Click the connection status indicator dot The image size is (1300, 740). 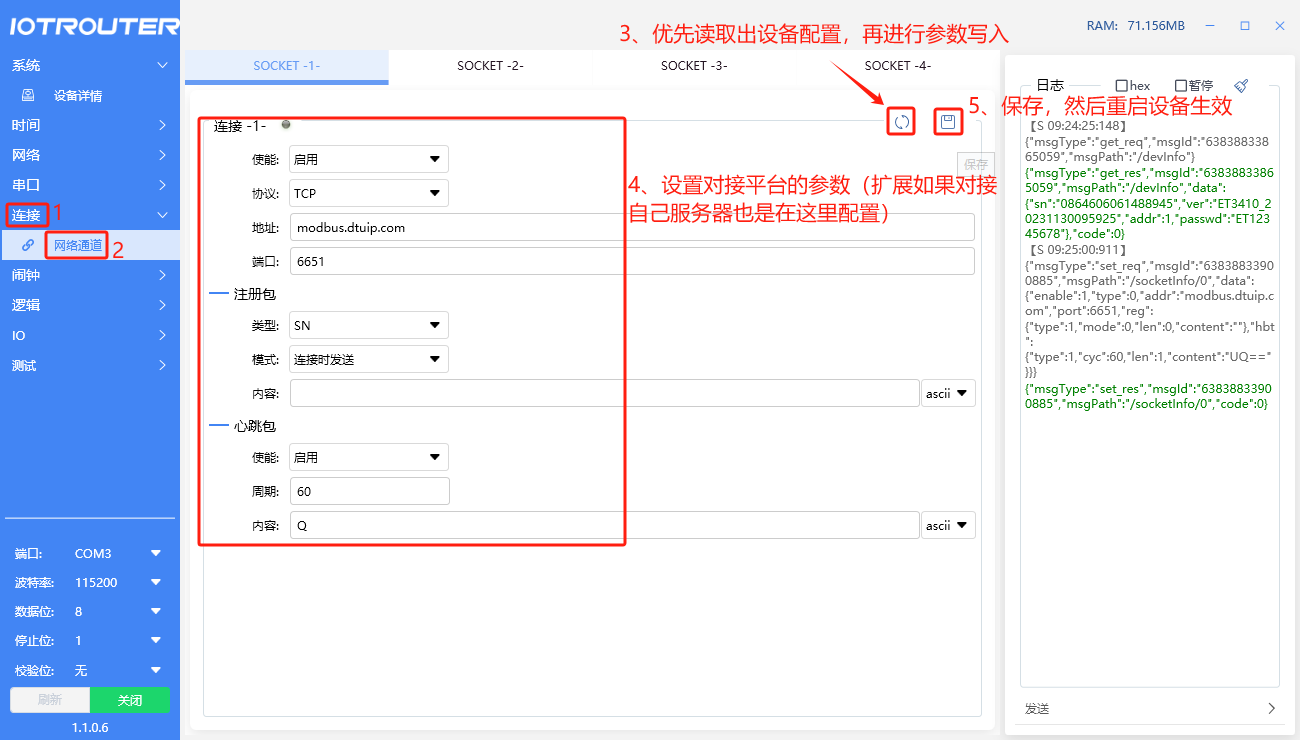pyautogui.click(x=286, y=125)
